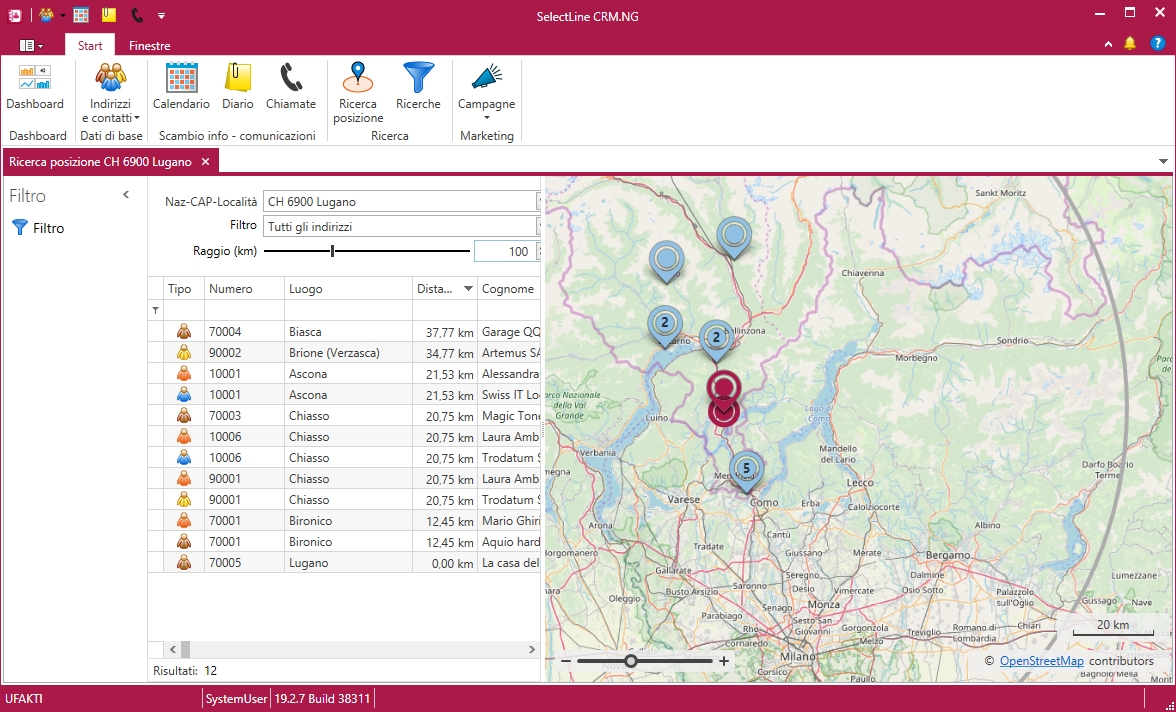
Task: Click the filter row funnel icon
Action: [x=156, y=310]
